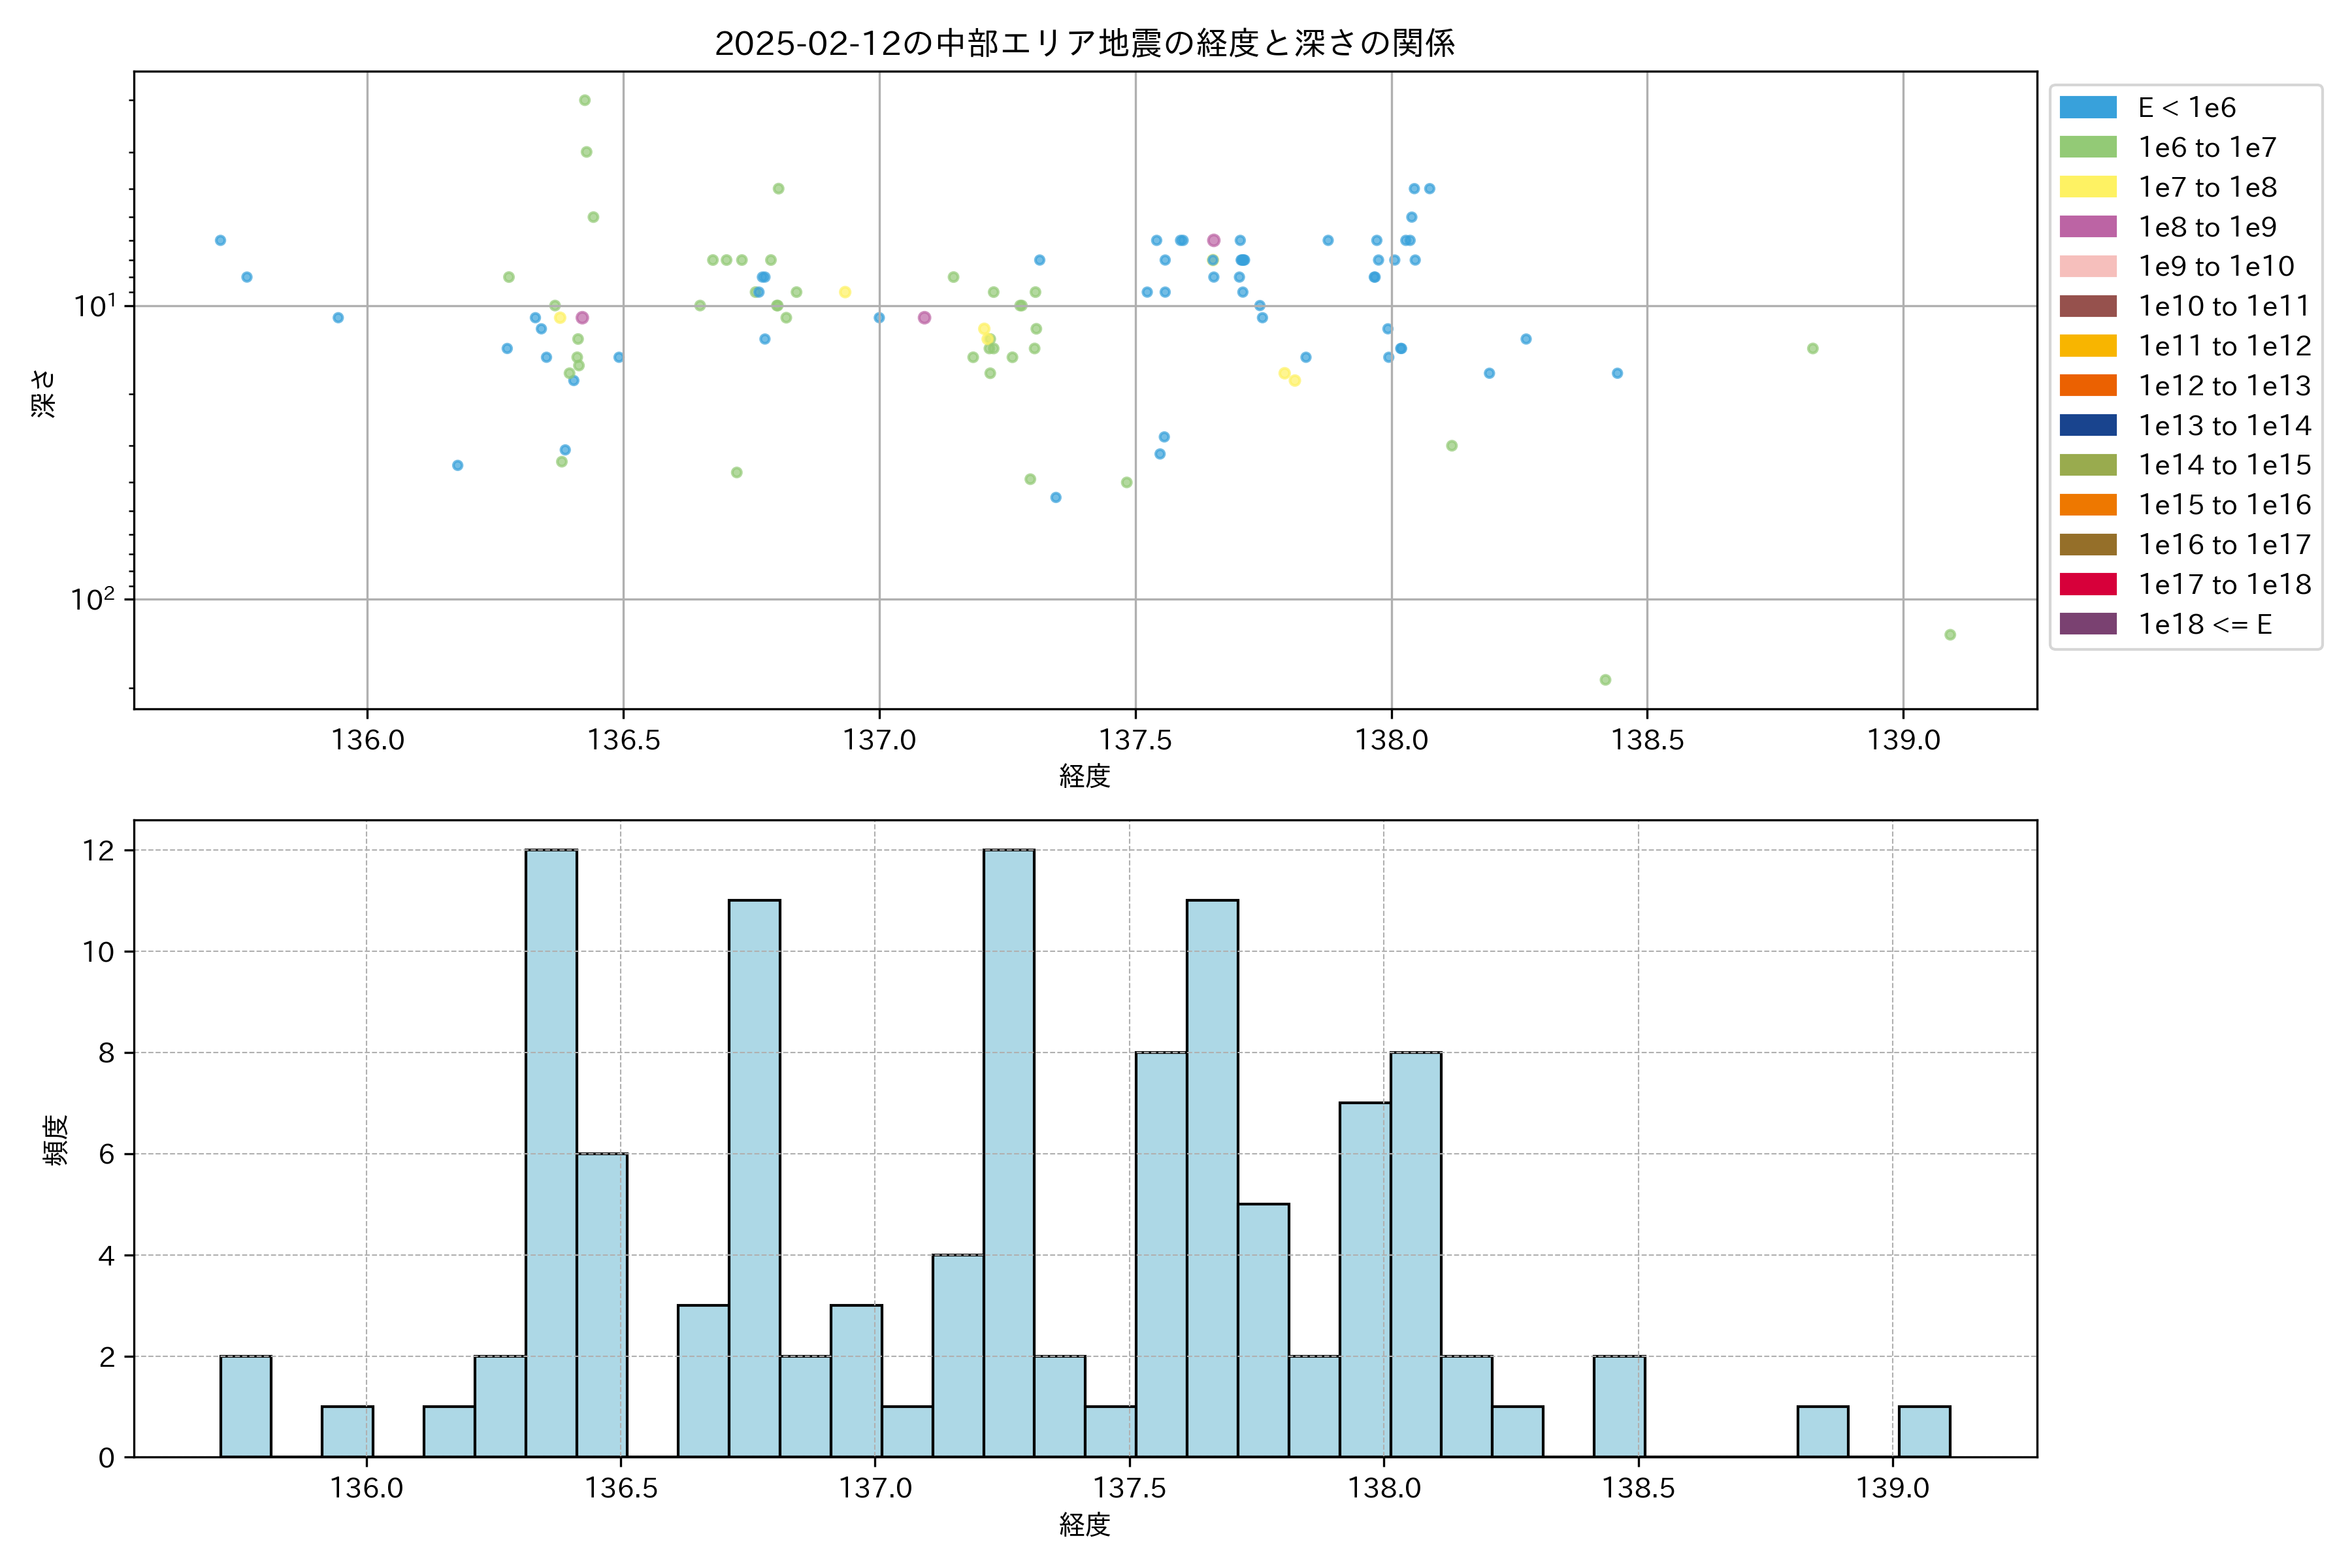Click the green scatter point at the plot top
This screenshot has height=1568, width=2352.
coord(585,100)
